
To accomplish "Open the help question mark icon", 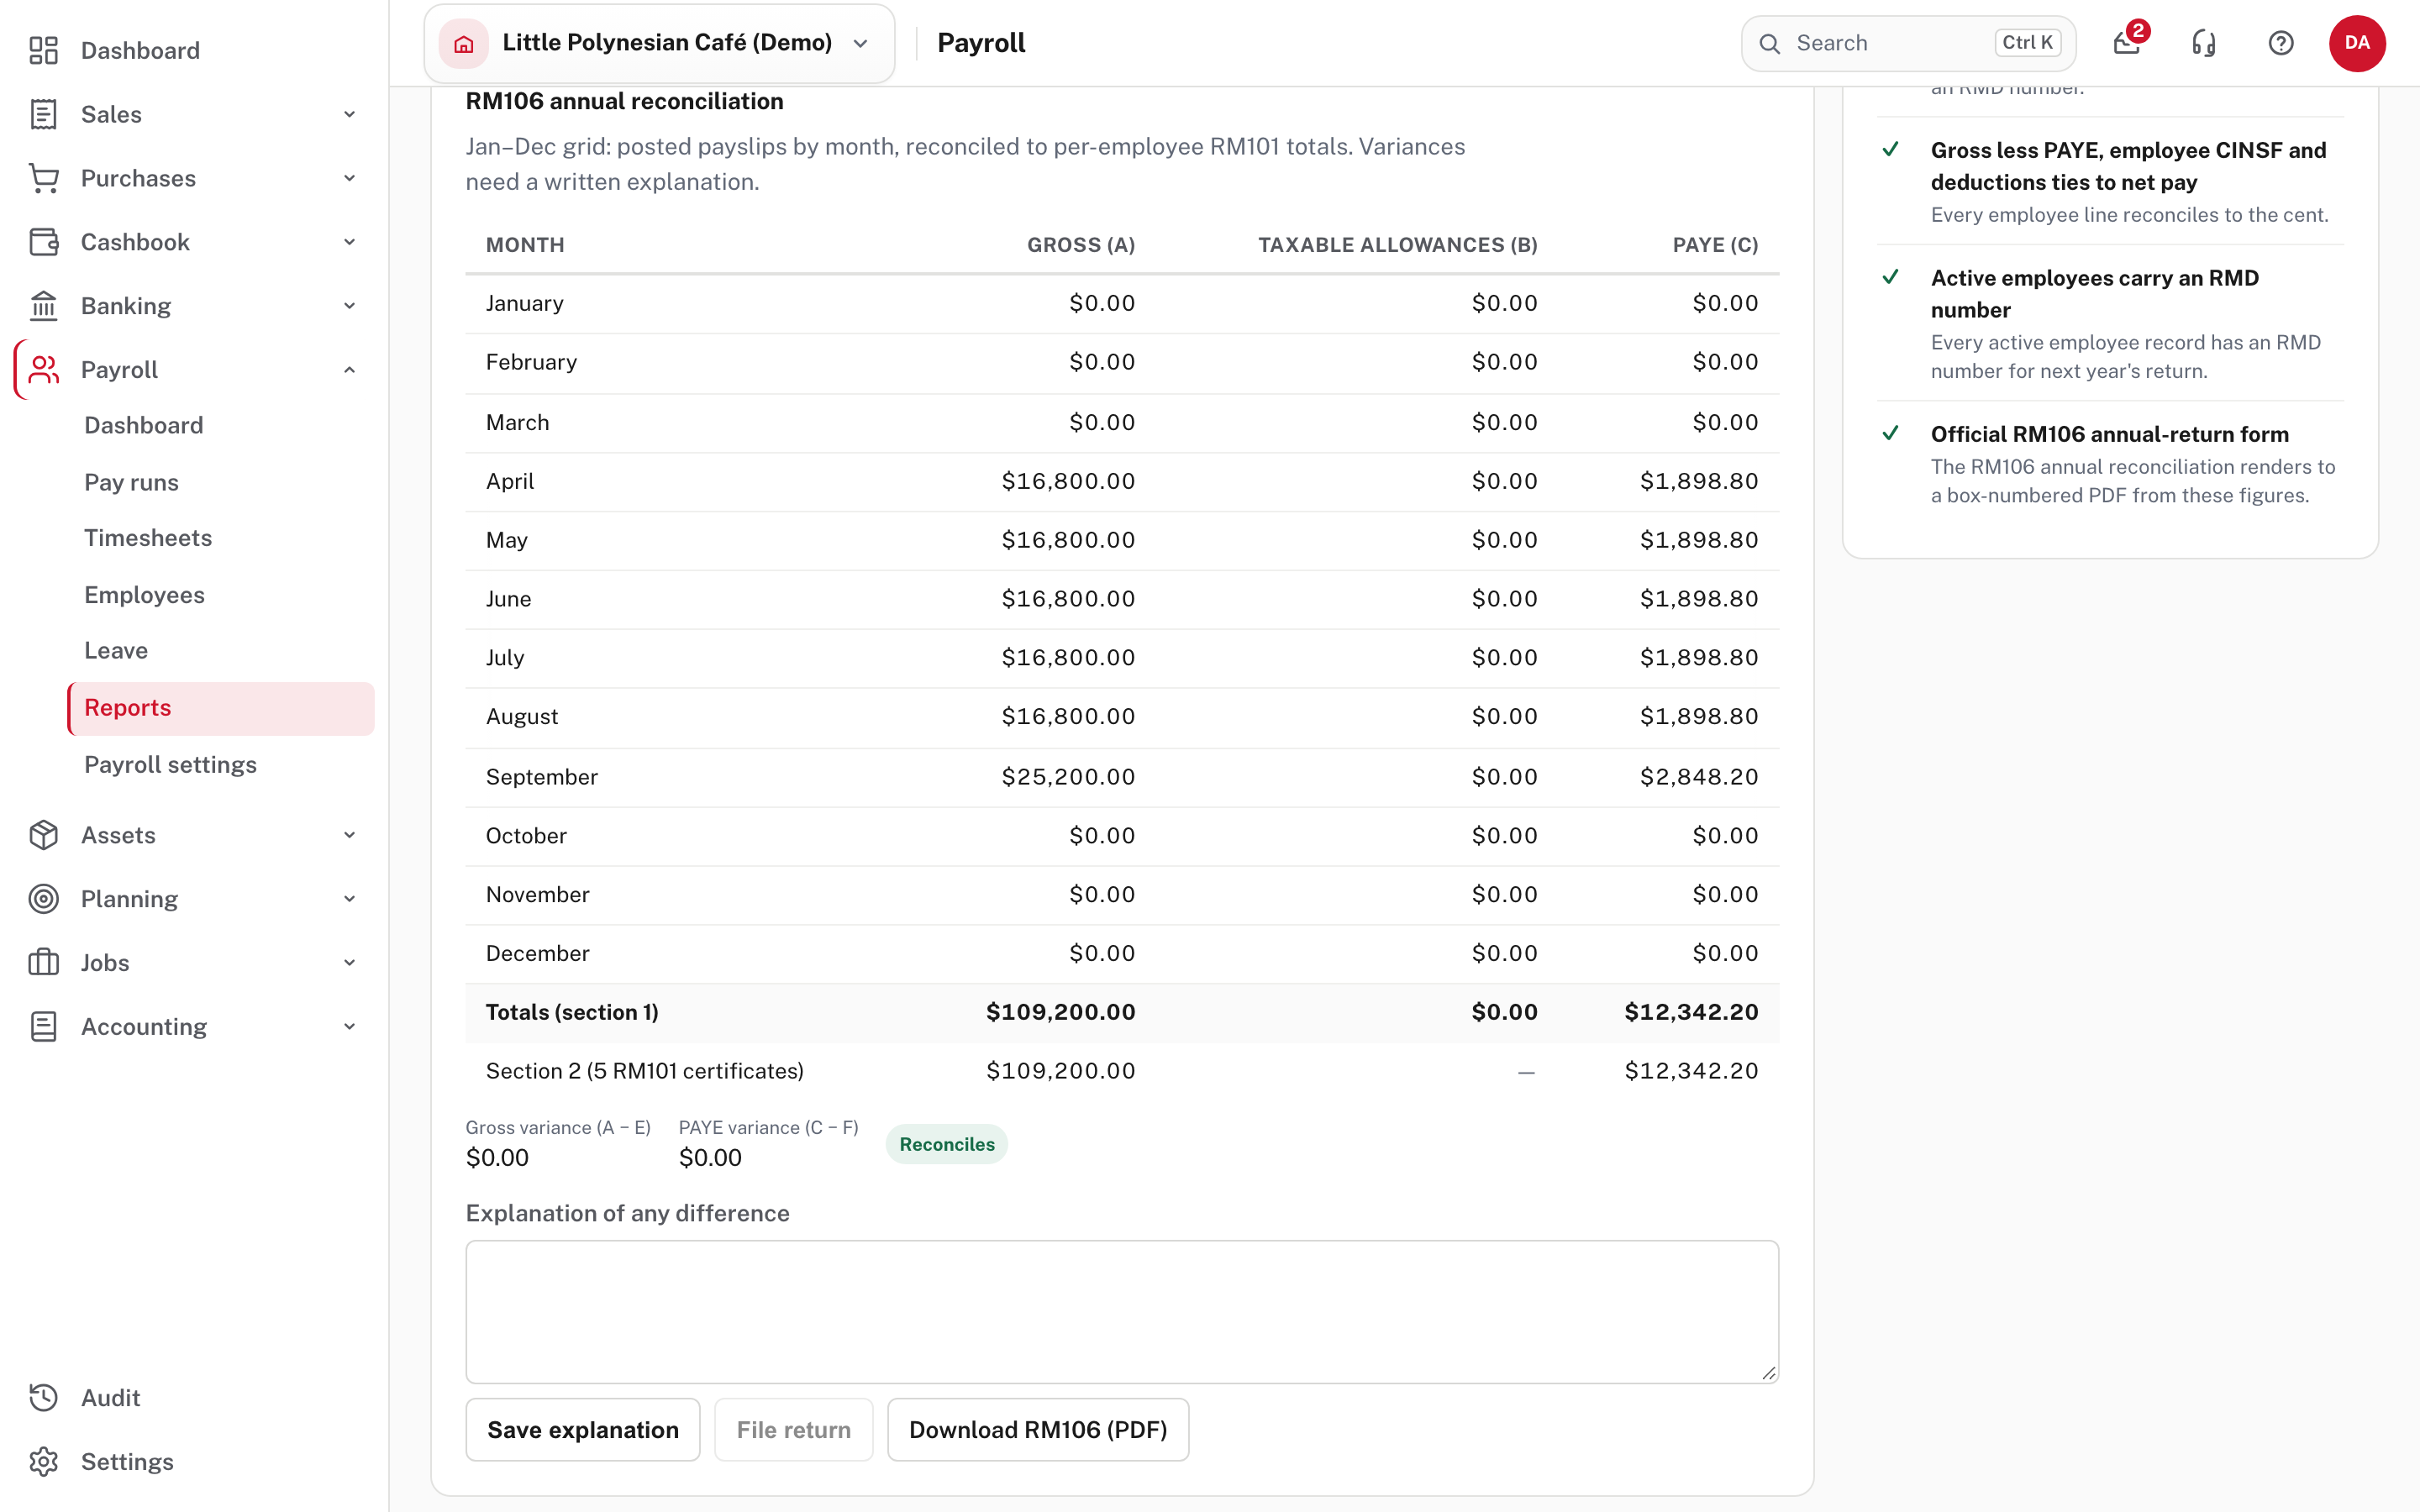I will tap(2281, 43).
